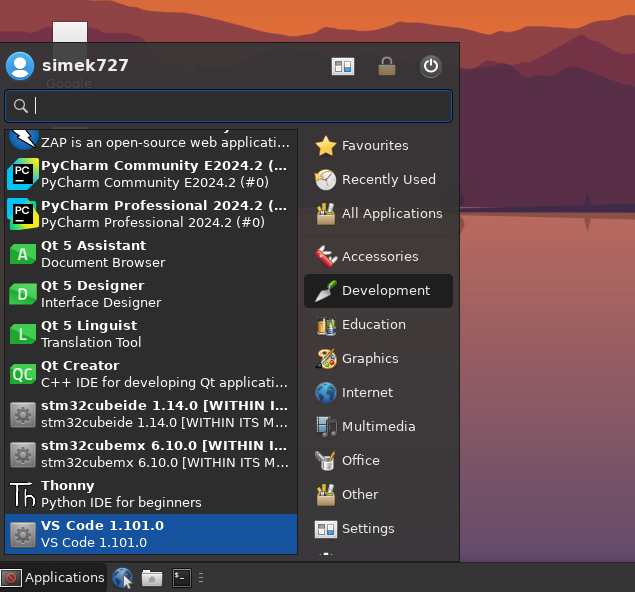Image resolution: width=635 pixels, height=592 pixels.
Task: Click the Qt 5 Designer green D icon
Action: pos(23,294)
